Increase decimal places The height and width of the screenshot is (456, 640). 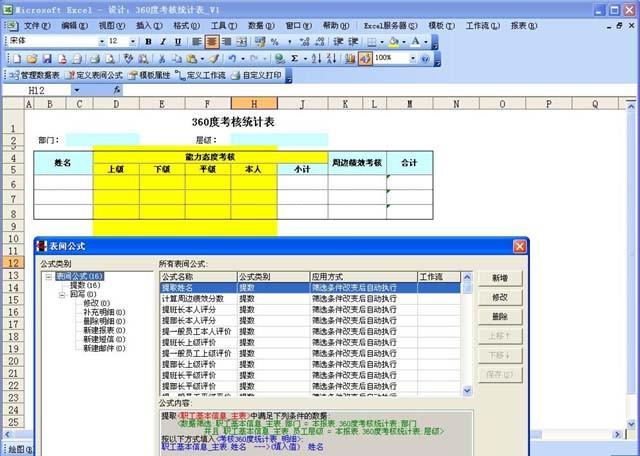pos(304,42)
